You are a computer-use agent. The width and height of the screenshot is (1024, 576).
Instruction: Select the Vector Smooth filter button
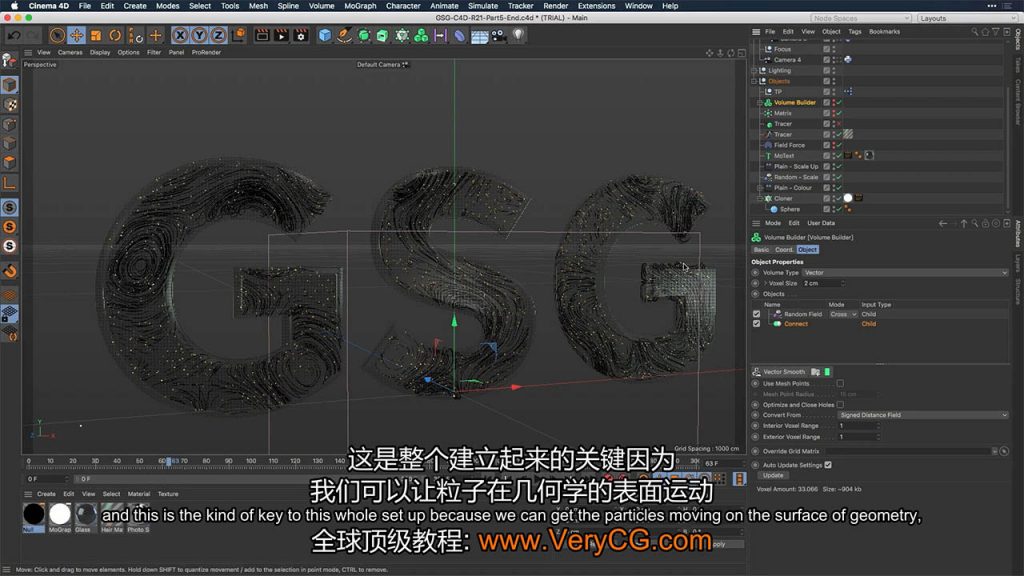point(784,372)
